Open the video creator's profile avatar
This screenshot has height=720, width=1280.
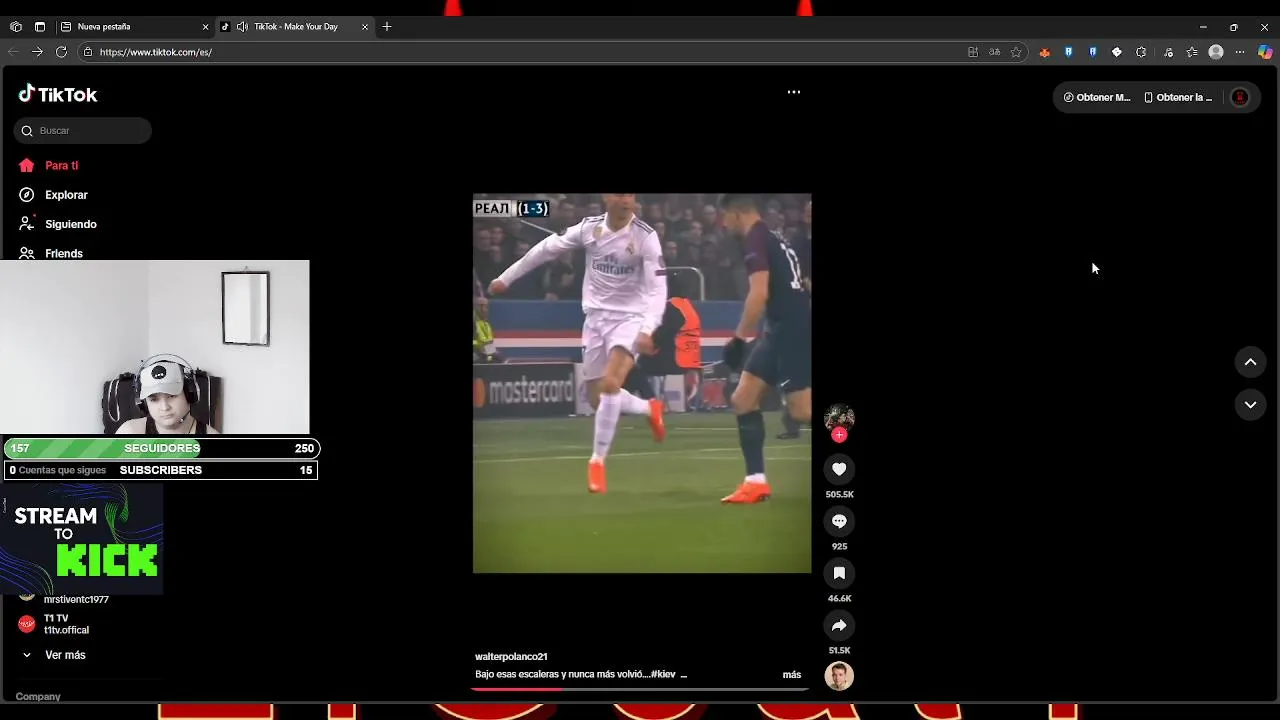click(x=839, y=418)
